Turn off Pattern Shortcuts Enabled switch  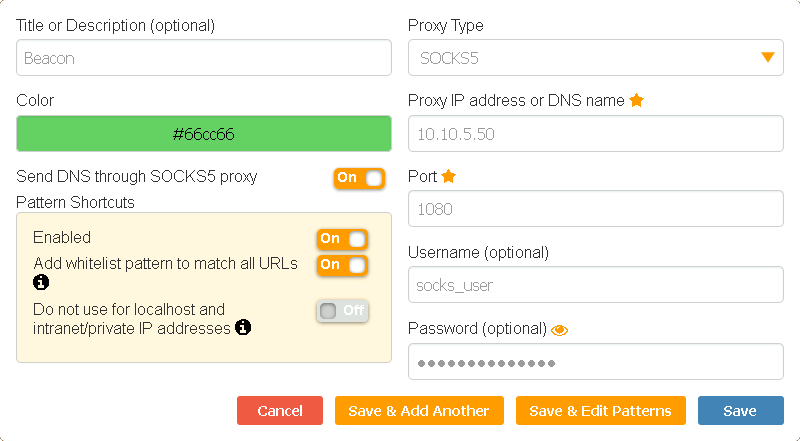pos(342,239)
